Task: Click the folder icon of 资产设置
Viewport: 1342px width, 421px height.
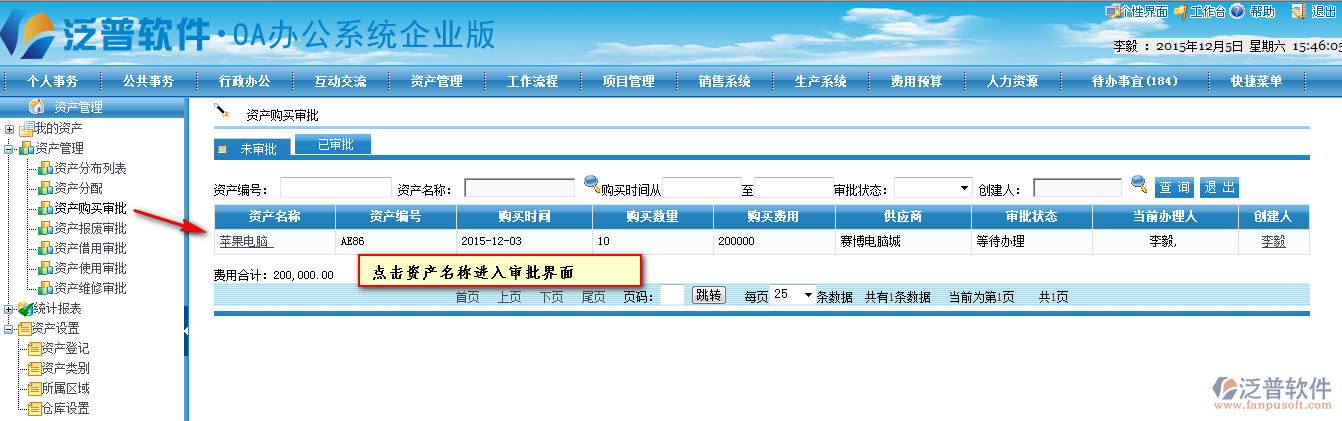Action: click(x=25, y=328)
